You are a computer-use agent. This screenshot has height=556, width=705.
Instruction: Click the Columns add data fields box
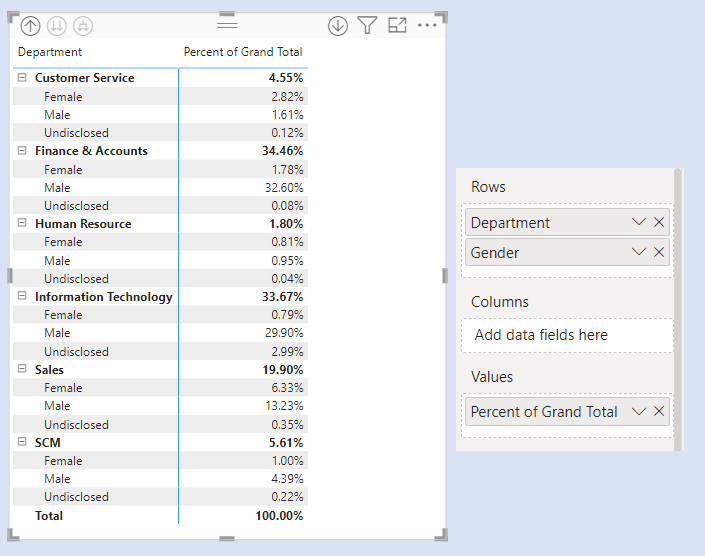pos(567,335)
